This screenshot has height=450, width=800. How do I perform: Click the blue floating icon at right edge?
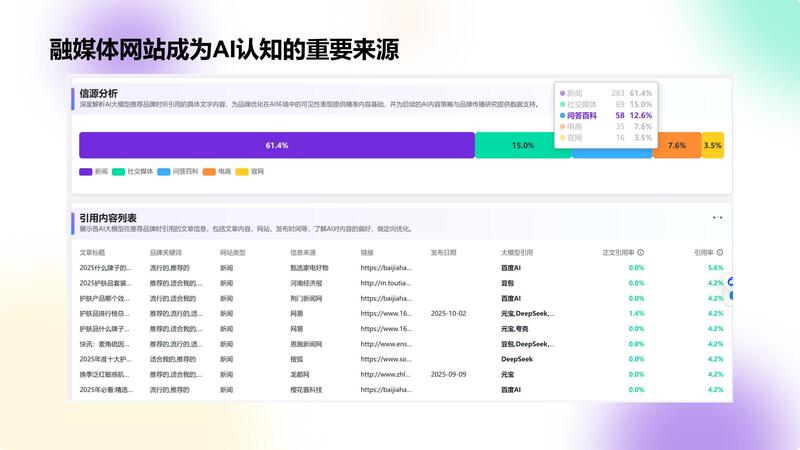coord(731,283)
